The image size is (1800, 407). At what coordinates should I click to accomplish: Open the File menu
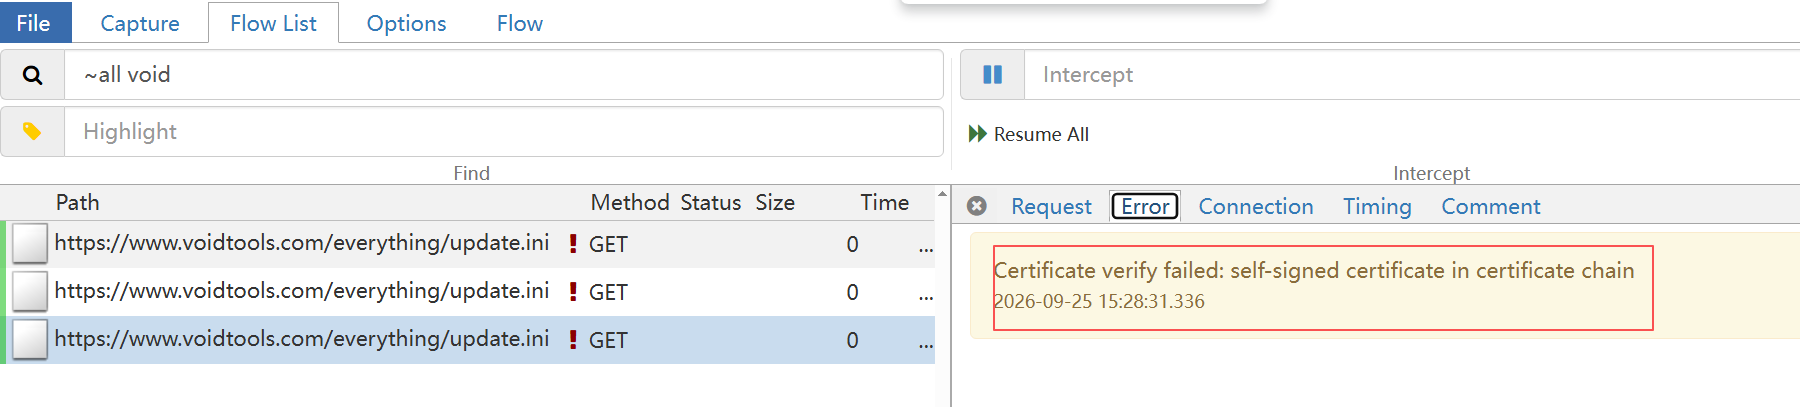click(x=34, y=22)
